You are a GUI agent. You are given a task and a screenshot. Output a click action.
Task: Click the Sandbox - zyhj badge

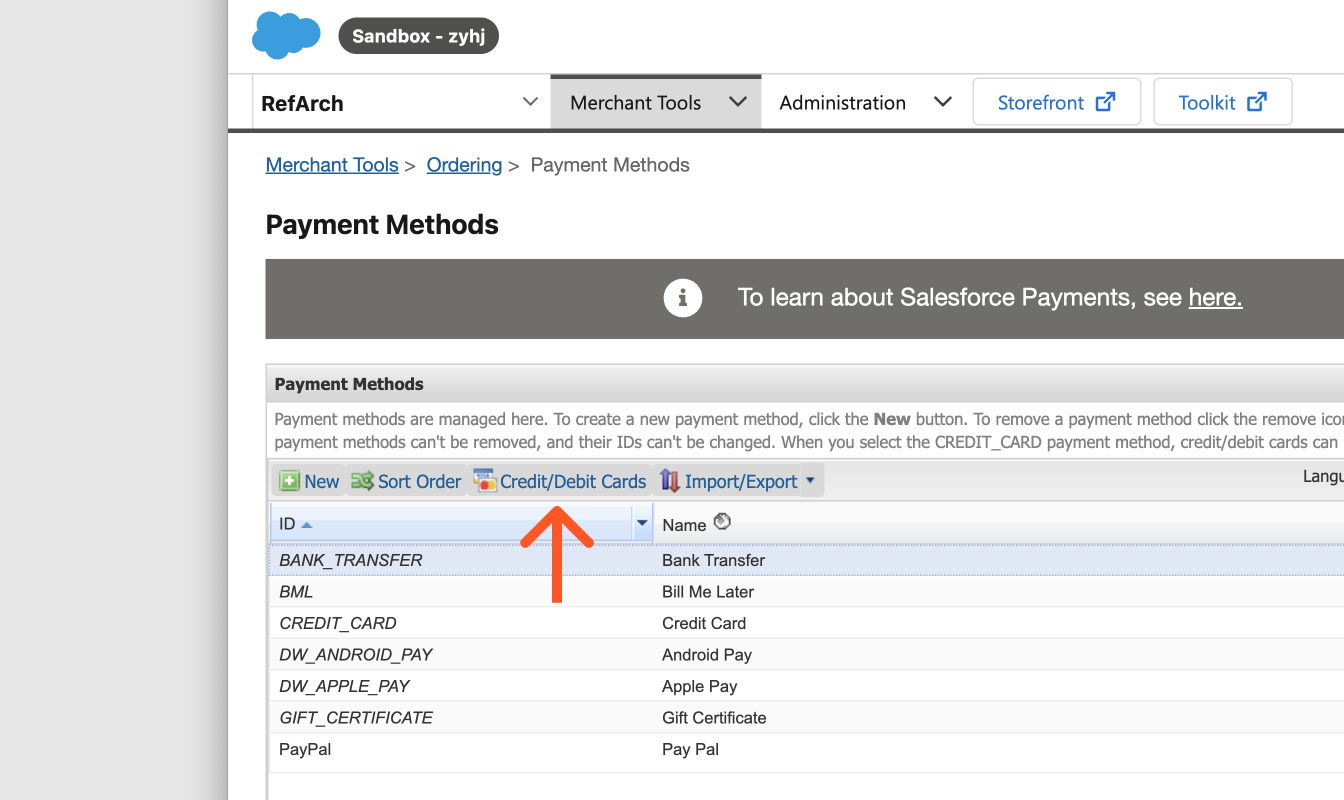pyautogui.click(x=419, y=36)
